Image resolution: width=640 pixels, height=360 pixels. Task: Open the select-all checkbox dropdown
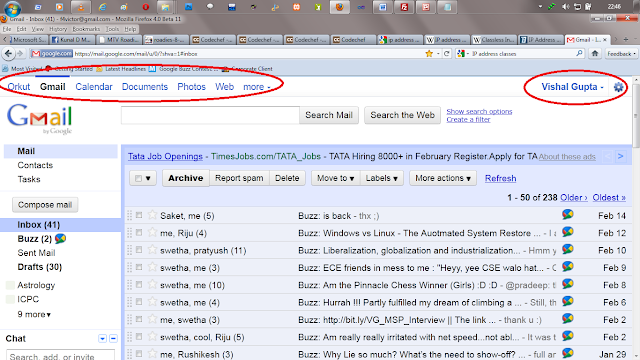point(143,178)
